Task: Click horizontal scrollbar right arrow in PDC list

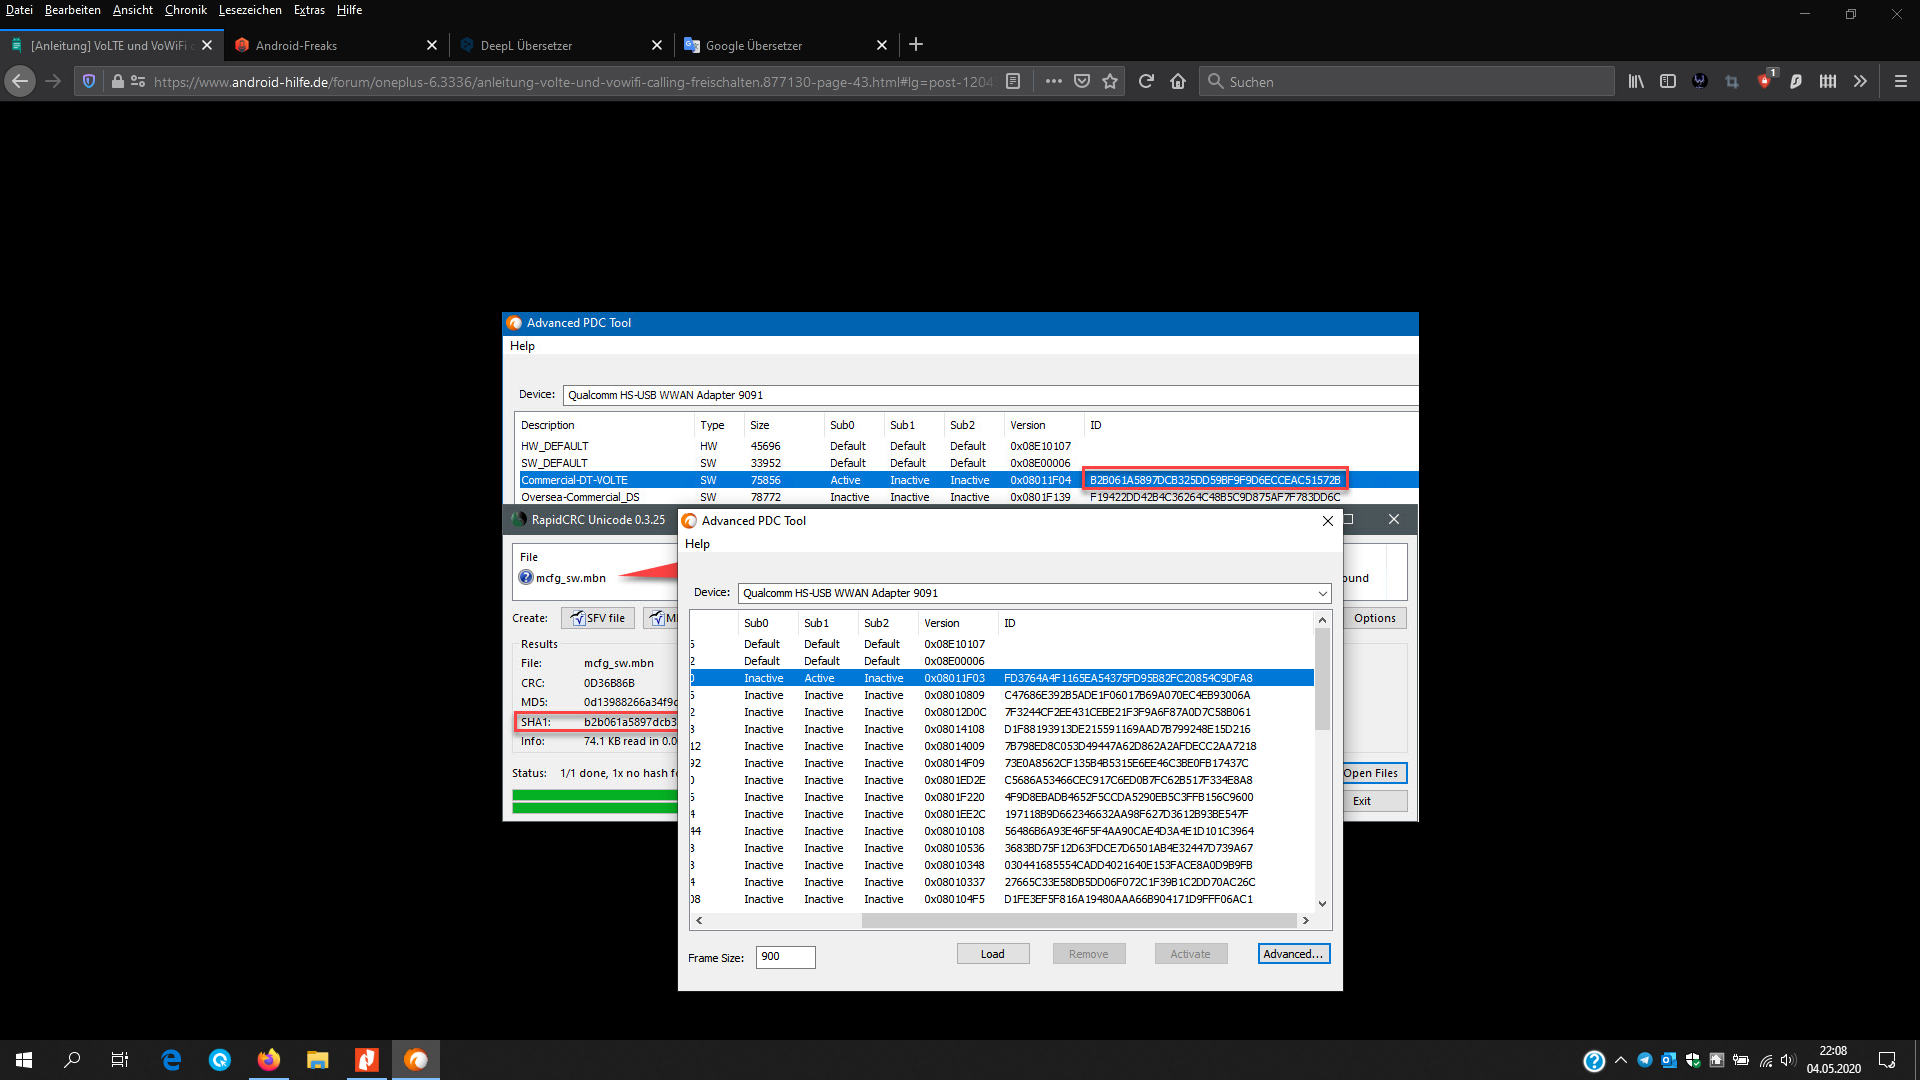Action: pos(1305,921)
